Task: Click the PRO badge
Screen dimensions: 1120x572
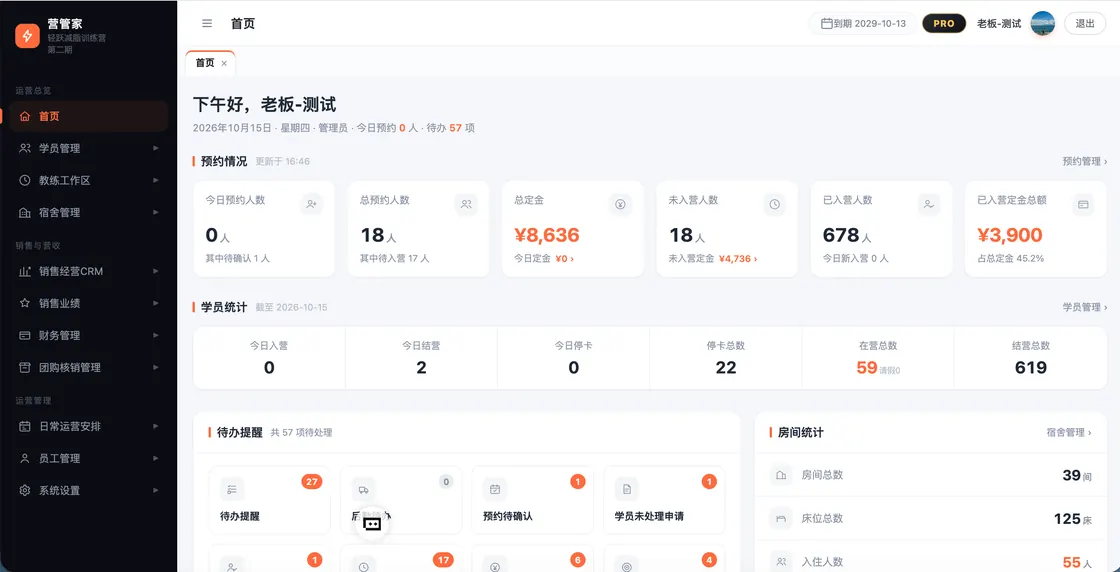Action: pos(944,24)
